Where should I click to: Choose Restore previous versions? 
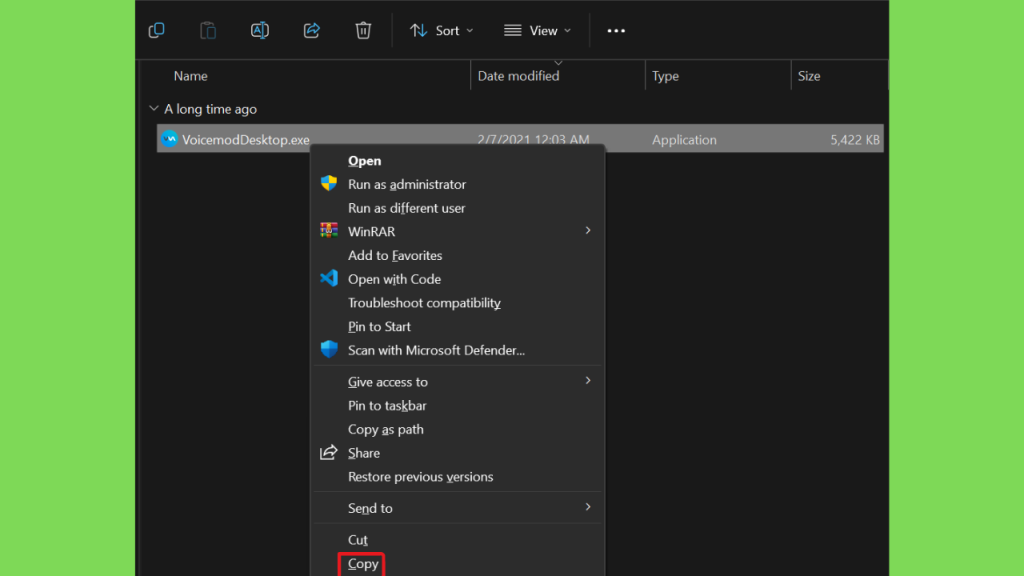coord(421,477)
